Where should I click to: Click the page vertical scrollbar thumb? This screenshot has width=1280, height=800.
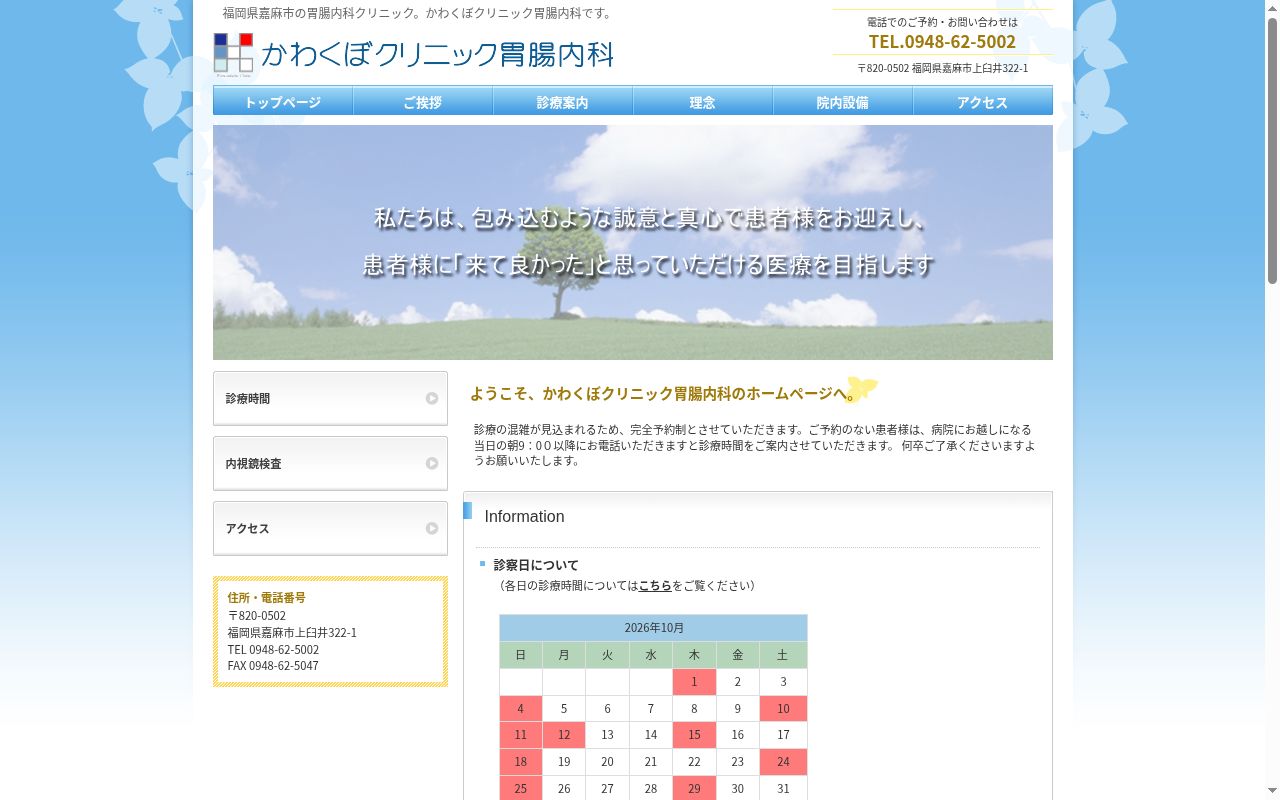[1272, 150]
